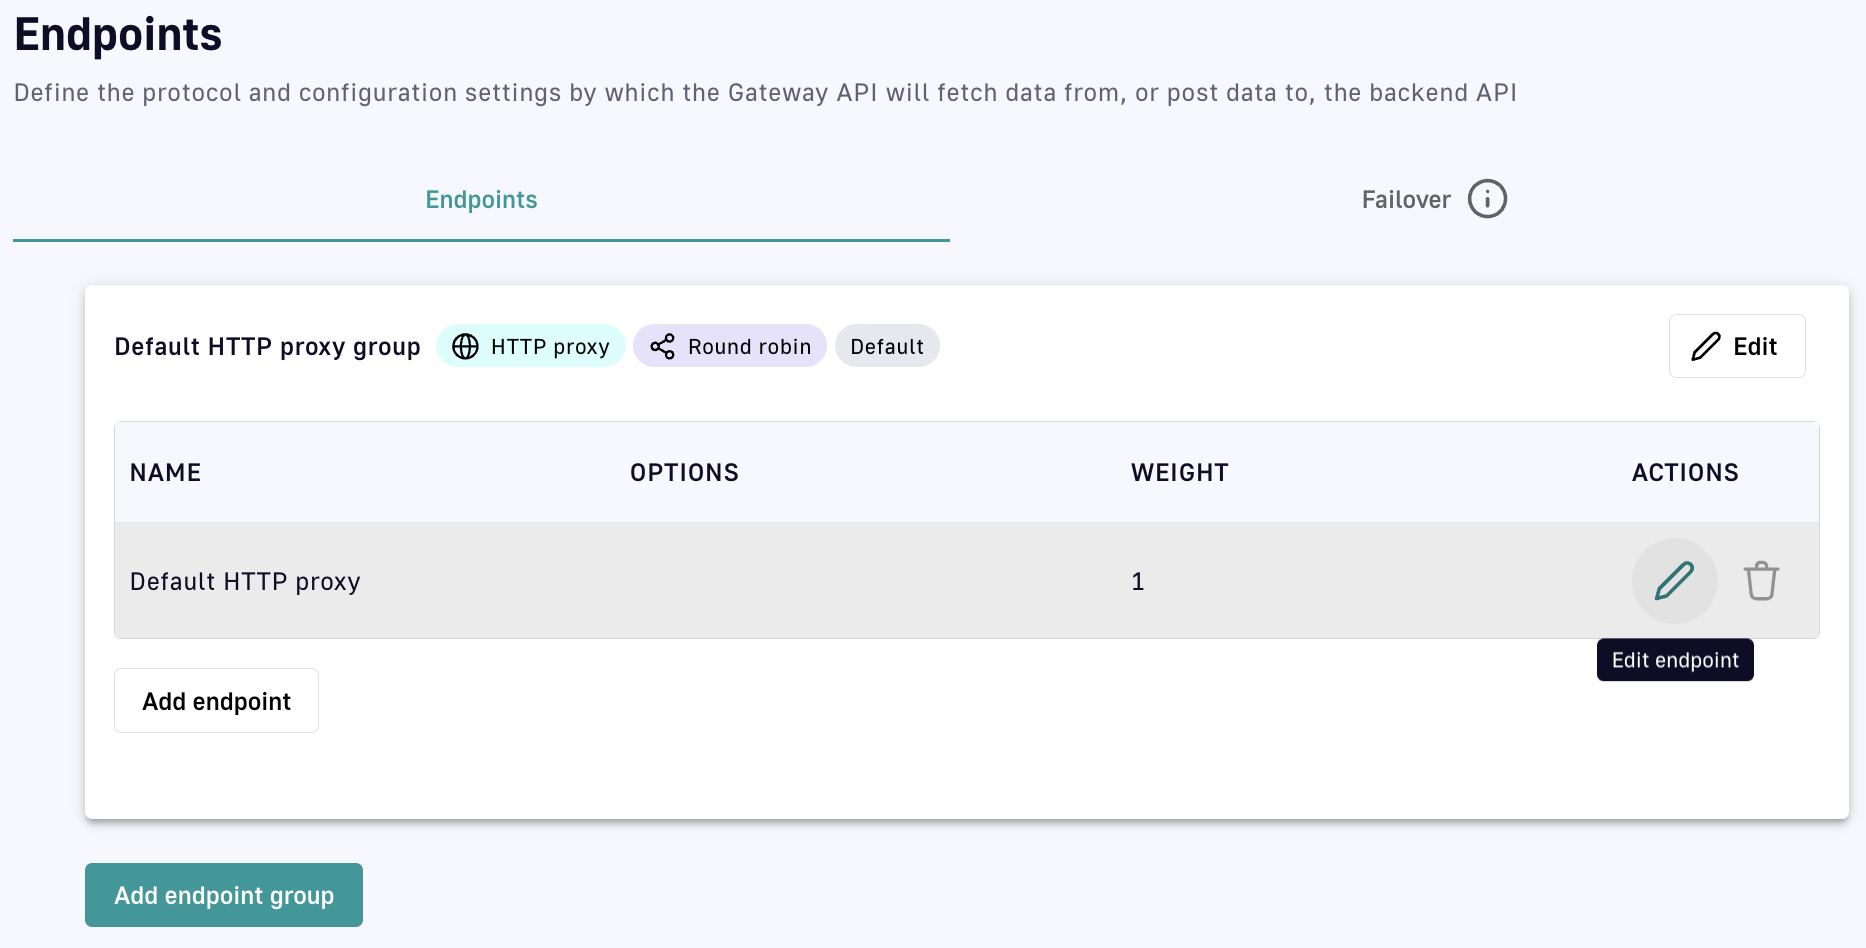Click the weight value 1 in the row
Viewport: 1866px width, 948px height.
tap(1137, 581)
